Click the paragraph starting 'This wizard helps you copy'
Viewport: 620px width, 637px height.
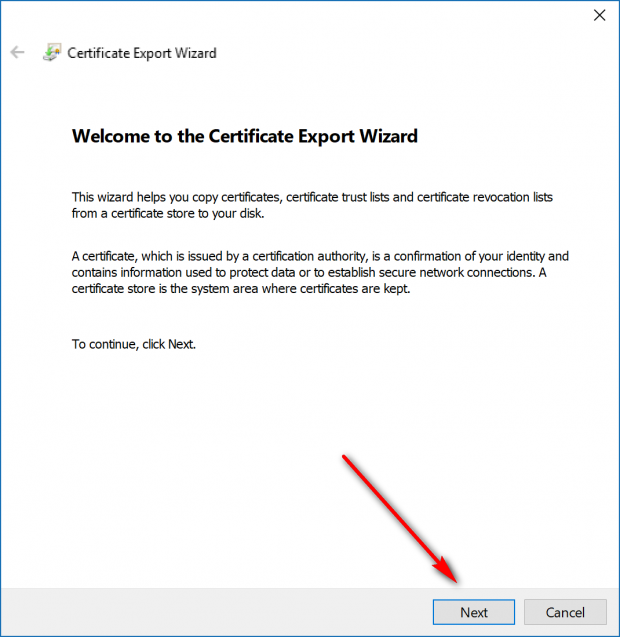tap(312, 205)
